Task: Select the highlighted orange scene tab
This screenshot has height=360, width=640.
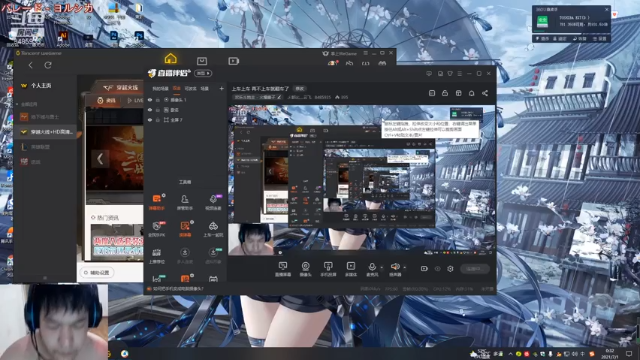Action: [x=176, y=89]
